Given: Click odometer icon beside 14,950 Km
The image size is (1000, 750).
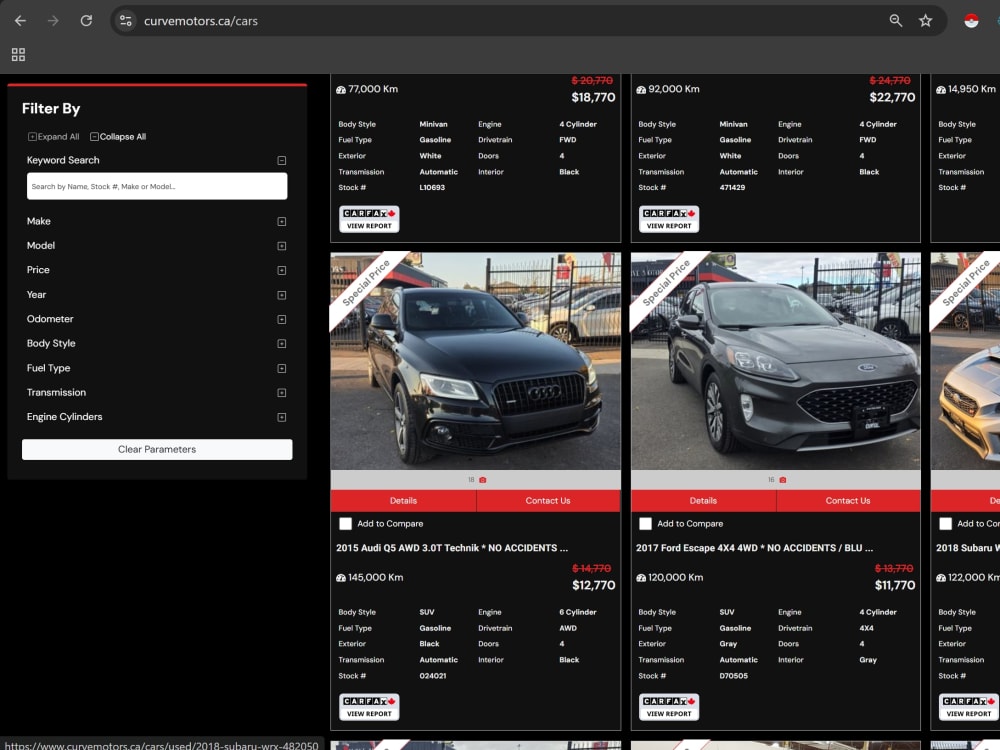Looking at the screenshot, I should click(941, 90).
